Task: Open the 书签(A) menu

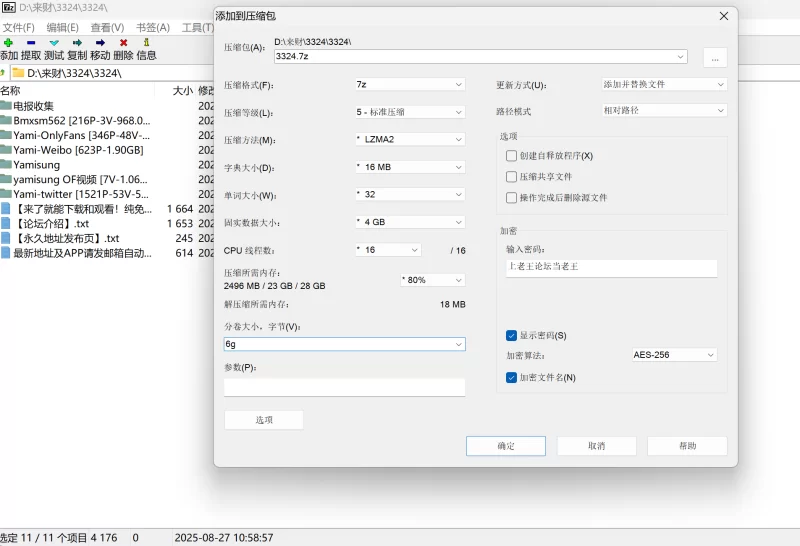Action: (x=153, y=28)
